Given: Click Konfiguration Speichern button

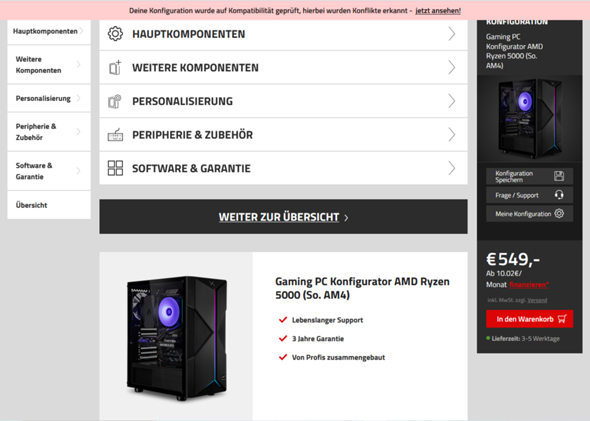Looking at the screenshot, I should (529, 176).
